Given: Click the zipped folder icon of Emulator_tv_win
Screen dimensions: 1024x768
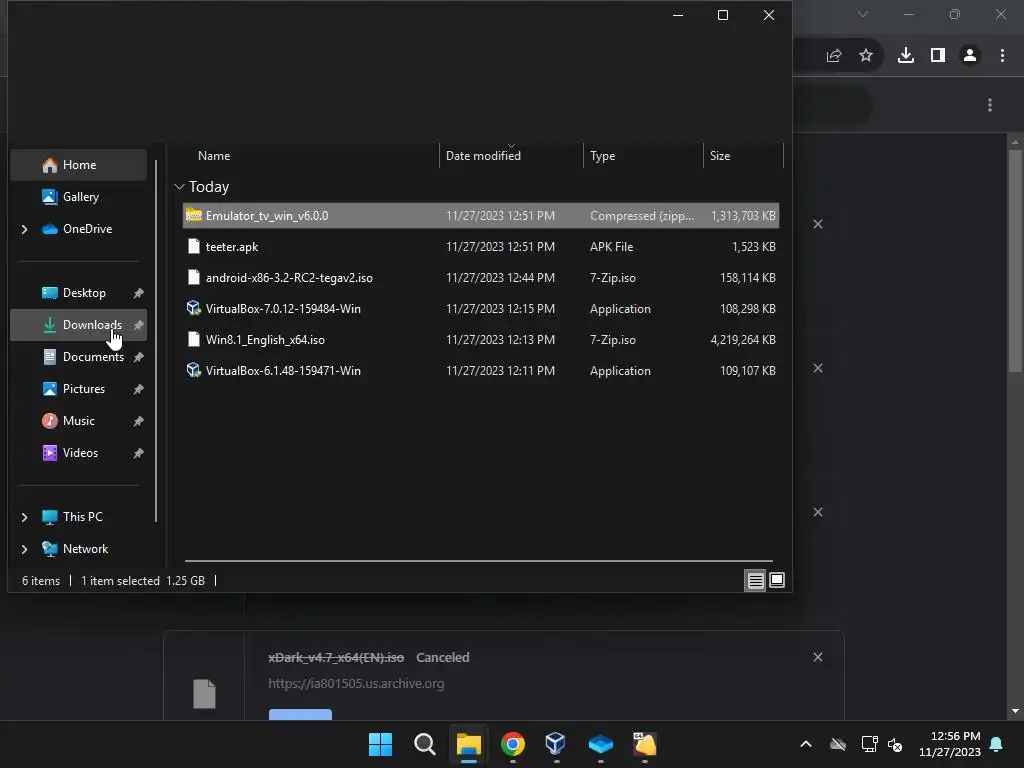Looking at the screenshot, I should pos(193,215).
